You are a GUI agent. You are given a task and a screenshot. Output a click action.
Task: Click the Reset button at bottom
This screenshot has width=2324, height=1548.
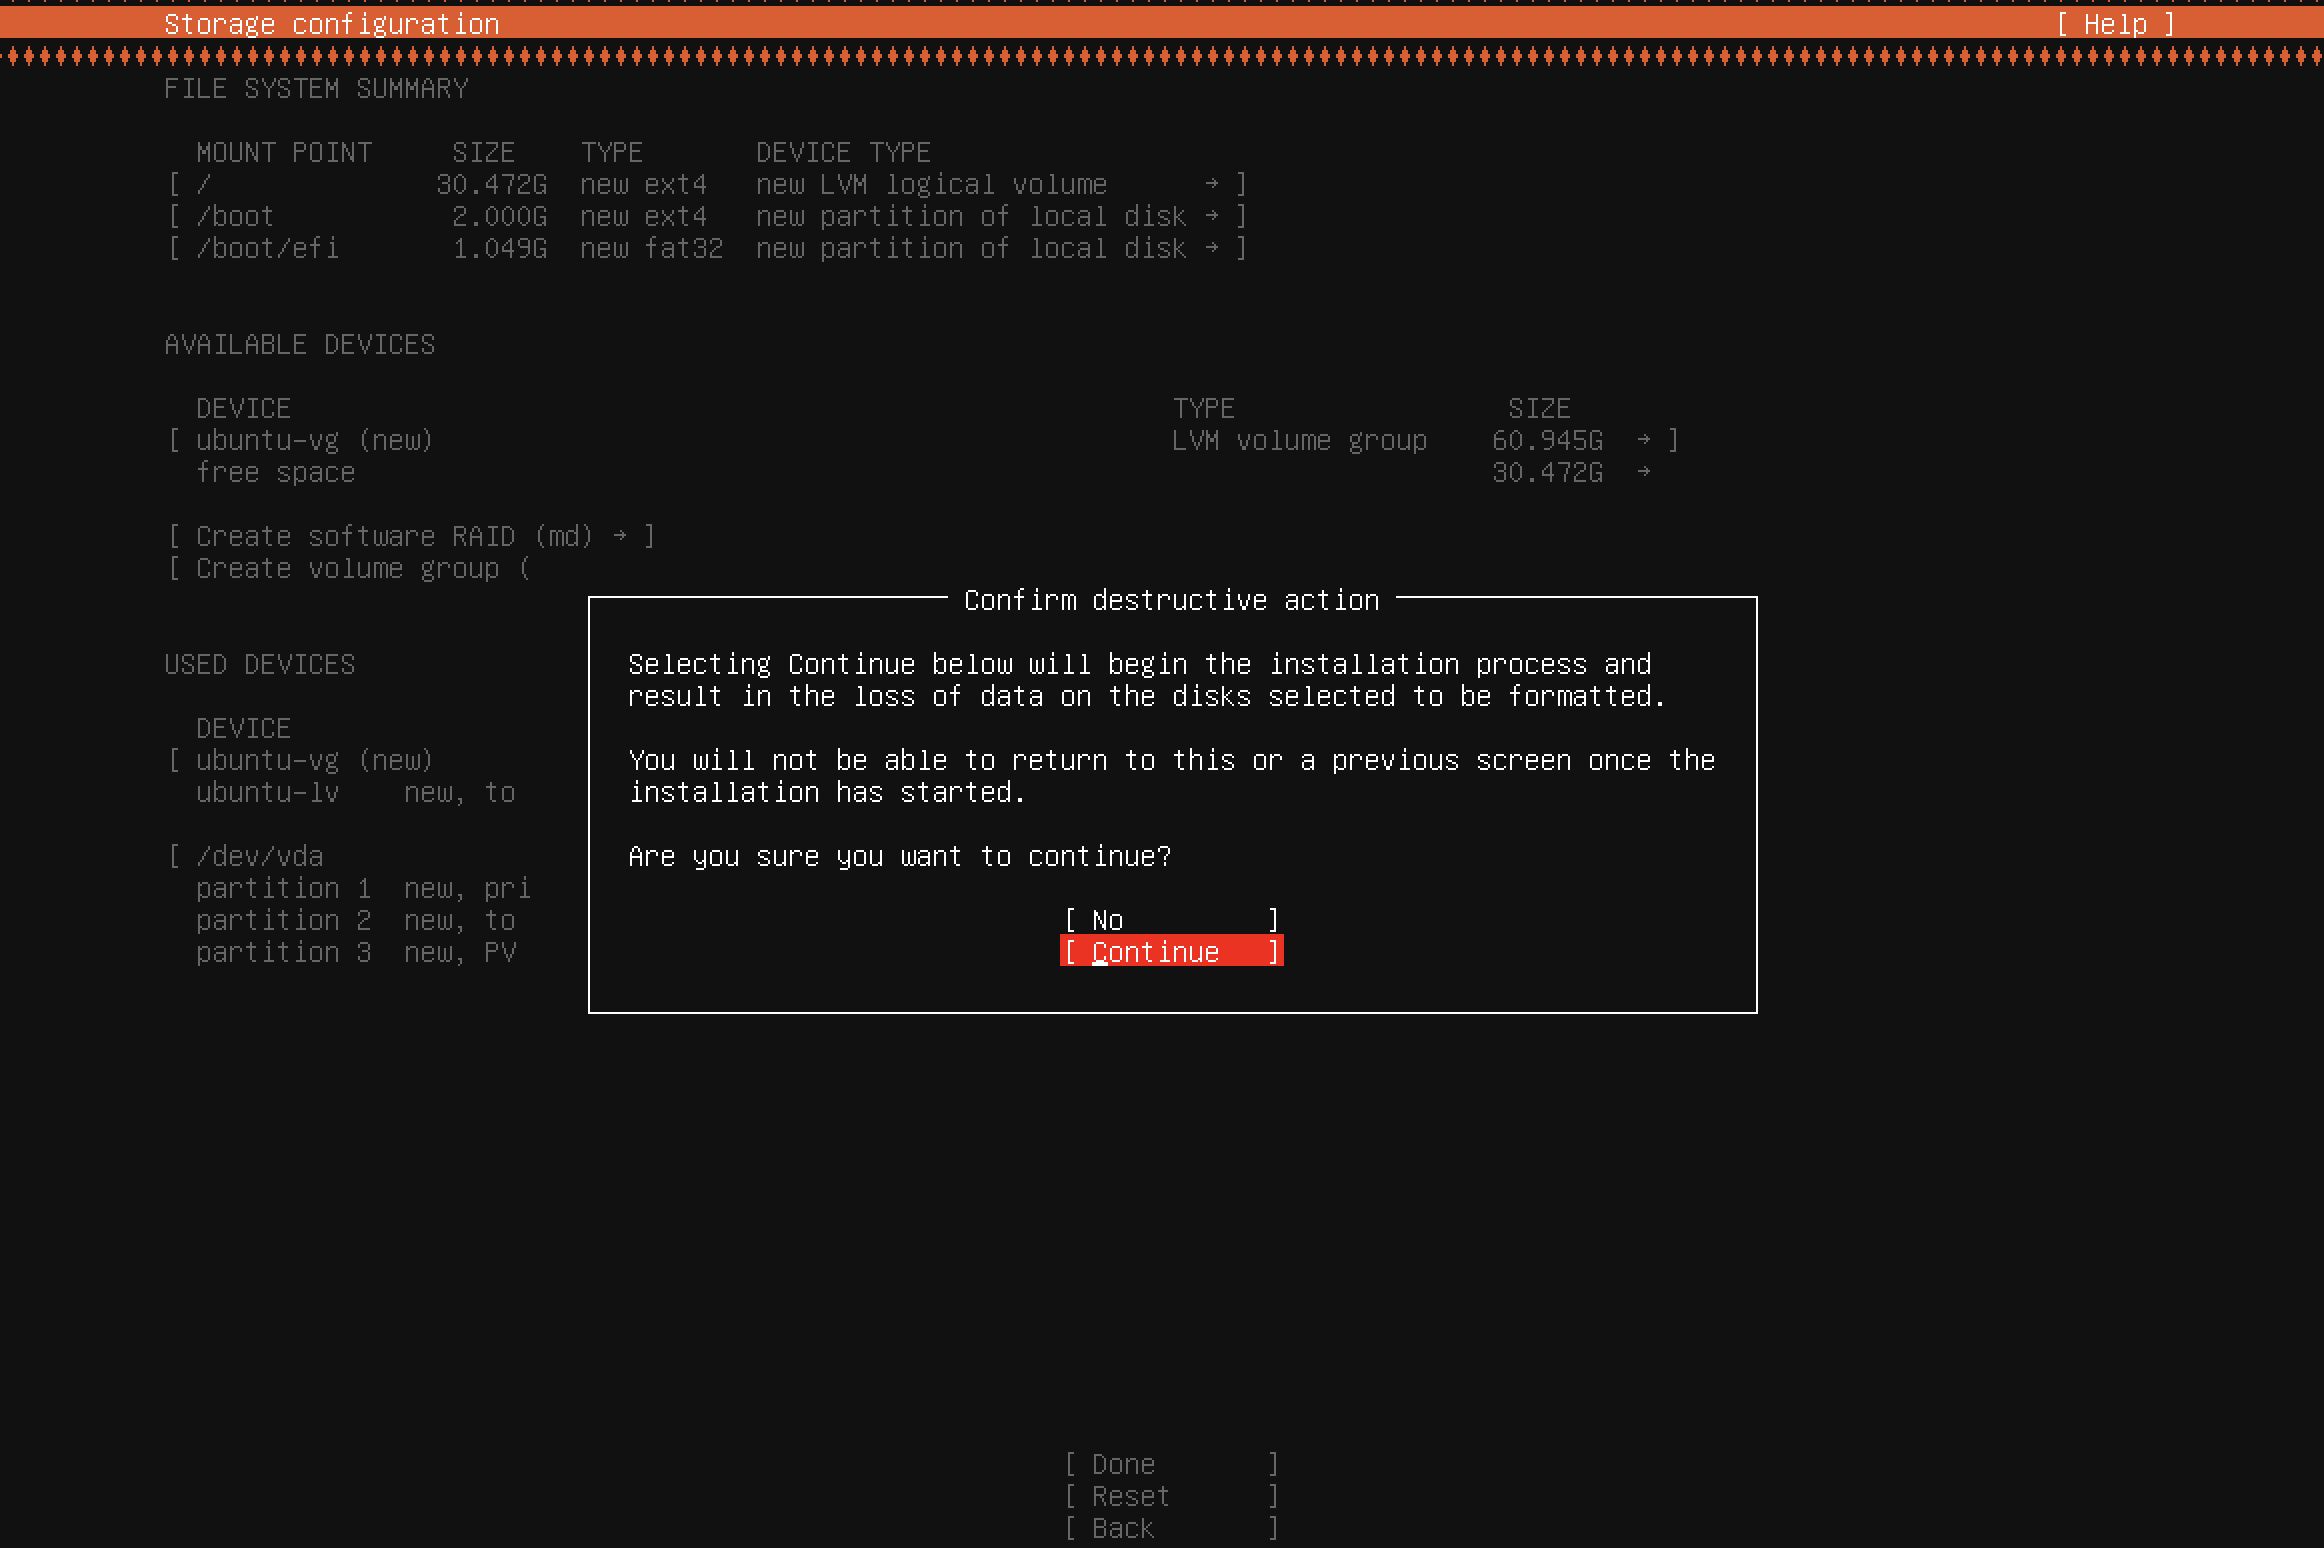click(1170, 1496)
